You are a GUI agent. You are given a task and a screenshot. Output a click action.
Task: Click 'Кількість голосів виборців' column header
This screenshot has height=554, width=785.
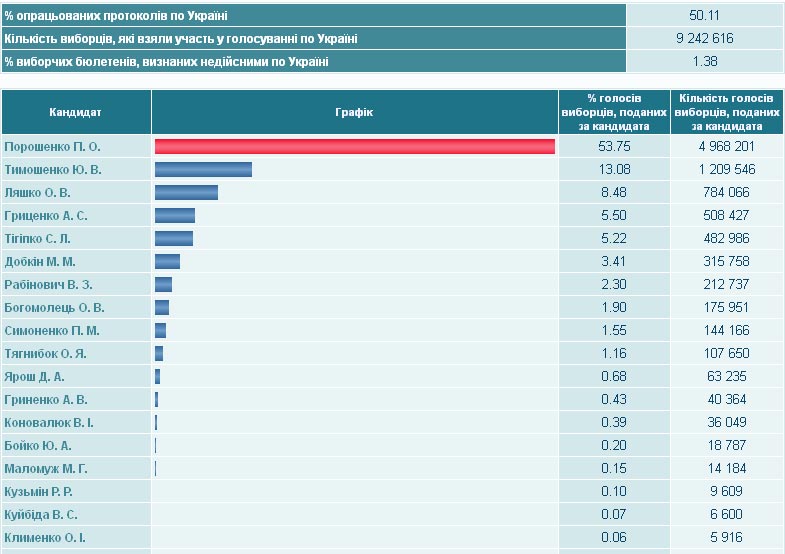(726, 112)
